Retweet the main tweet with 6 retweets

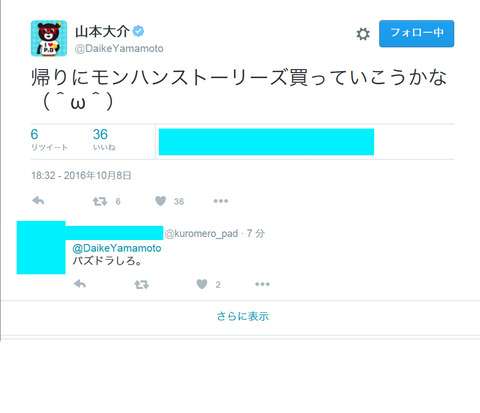pyautogui.click(x=100, y=201)
